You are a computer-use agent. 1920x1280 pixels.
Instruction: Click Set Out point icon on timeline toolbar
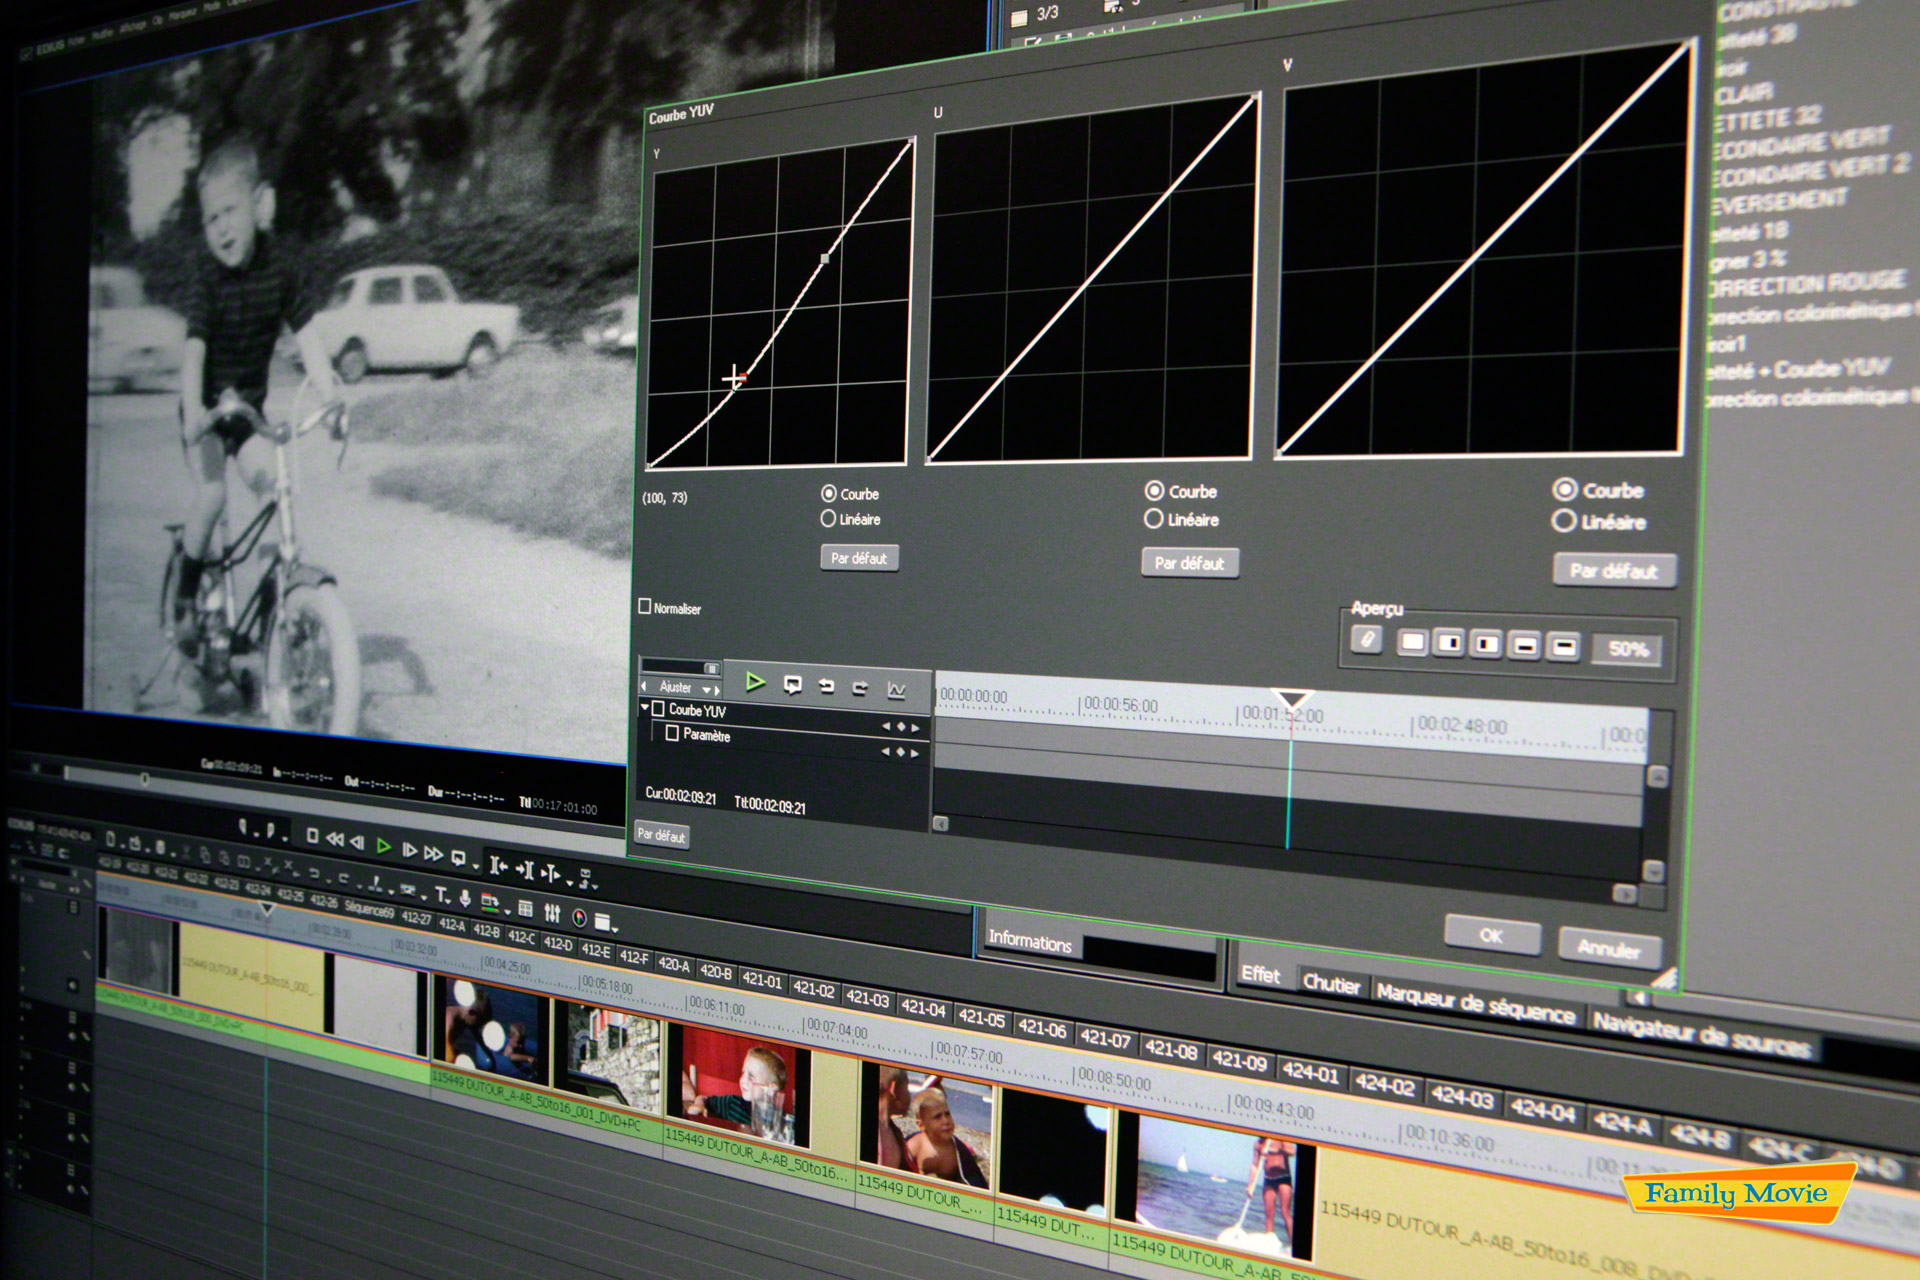pyautogui.click(x=525, y=870)
